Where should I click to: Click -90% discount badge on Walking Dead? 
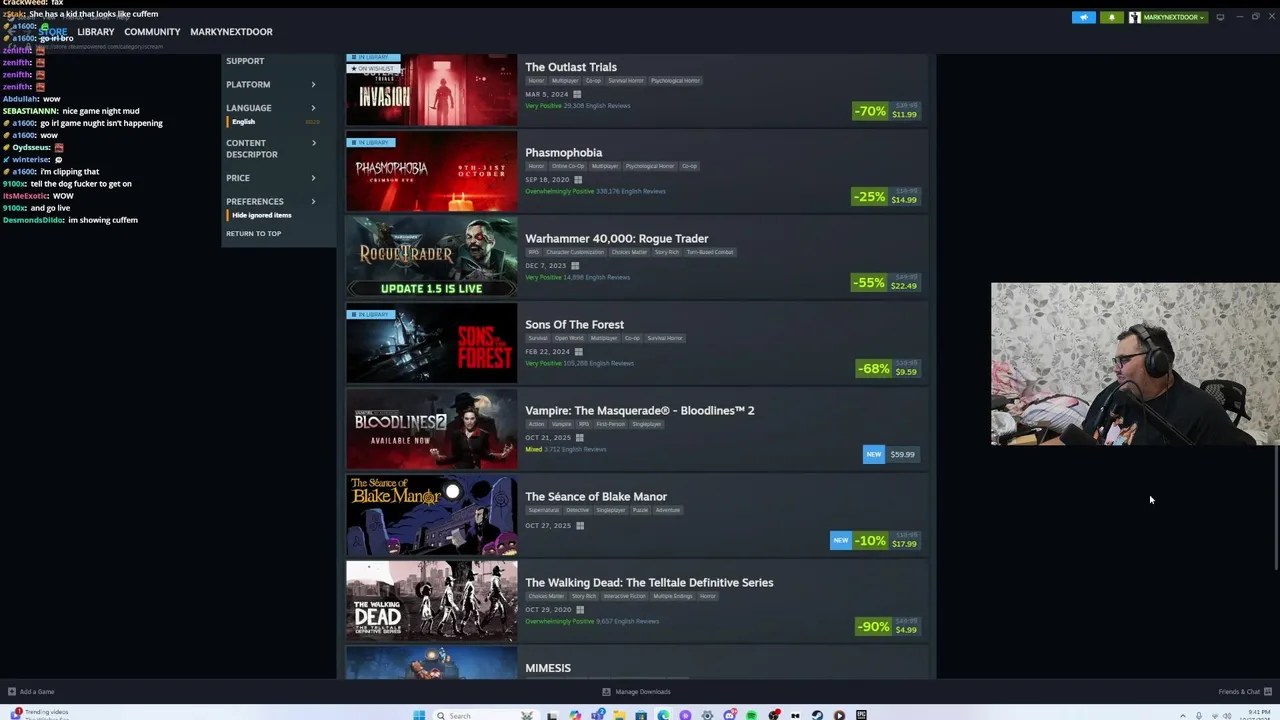[x=873, y=627]
